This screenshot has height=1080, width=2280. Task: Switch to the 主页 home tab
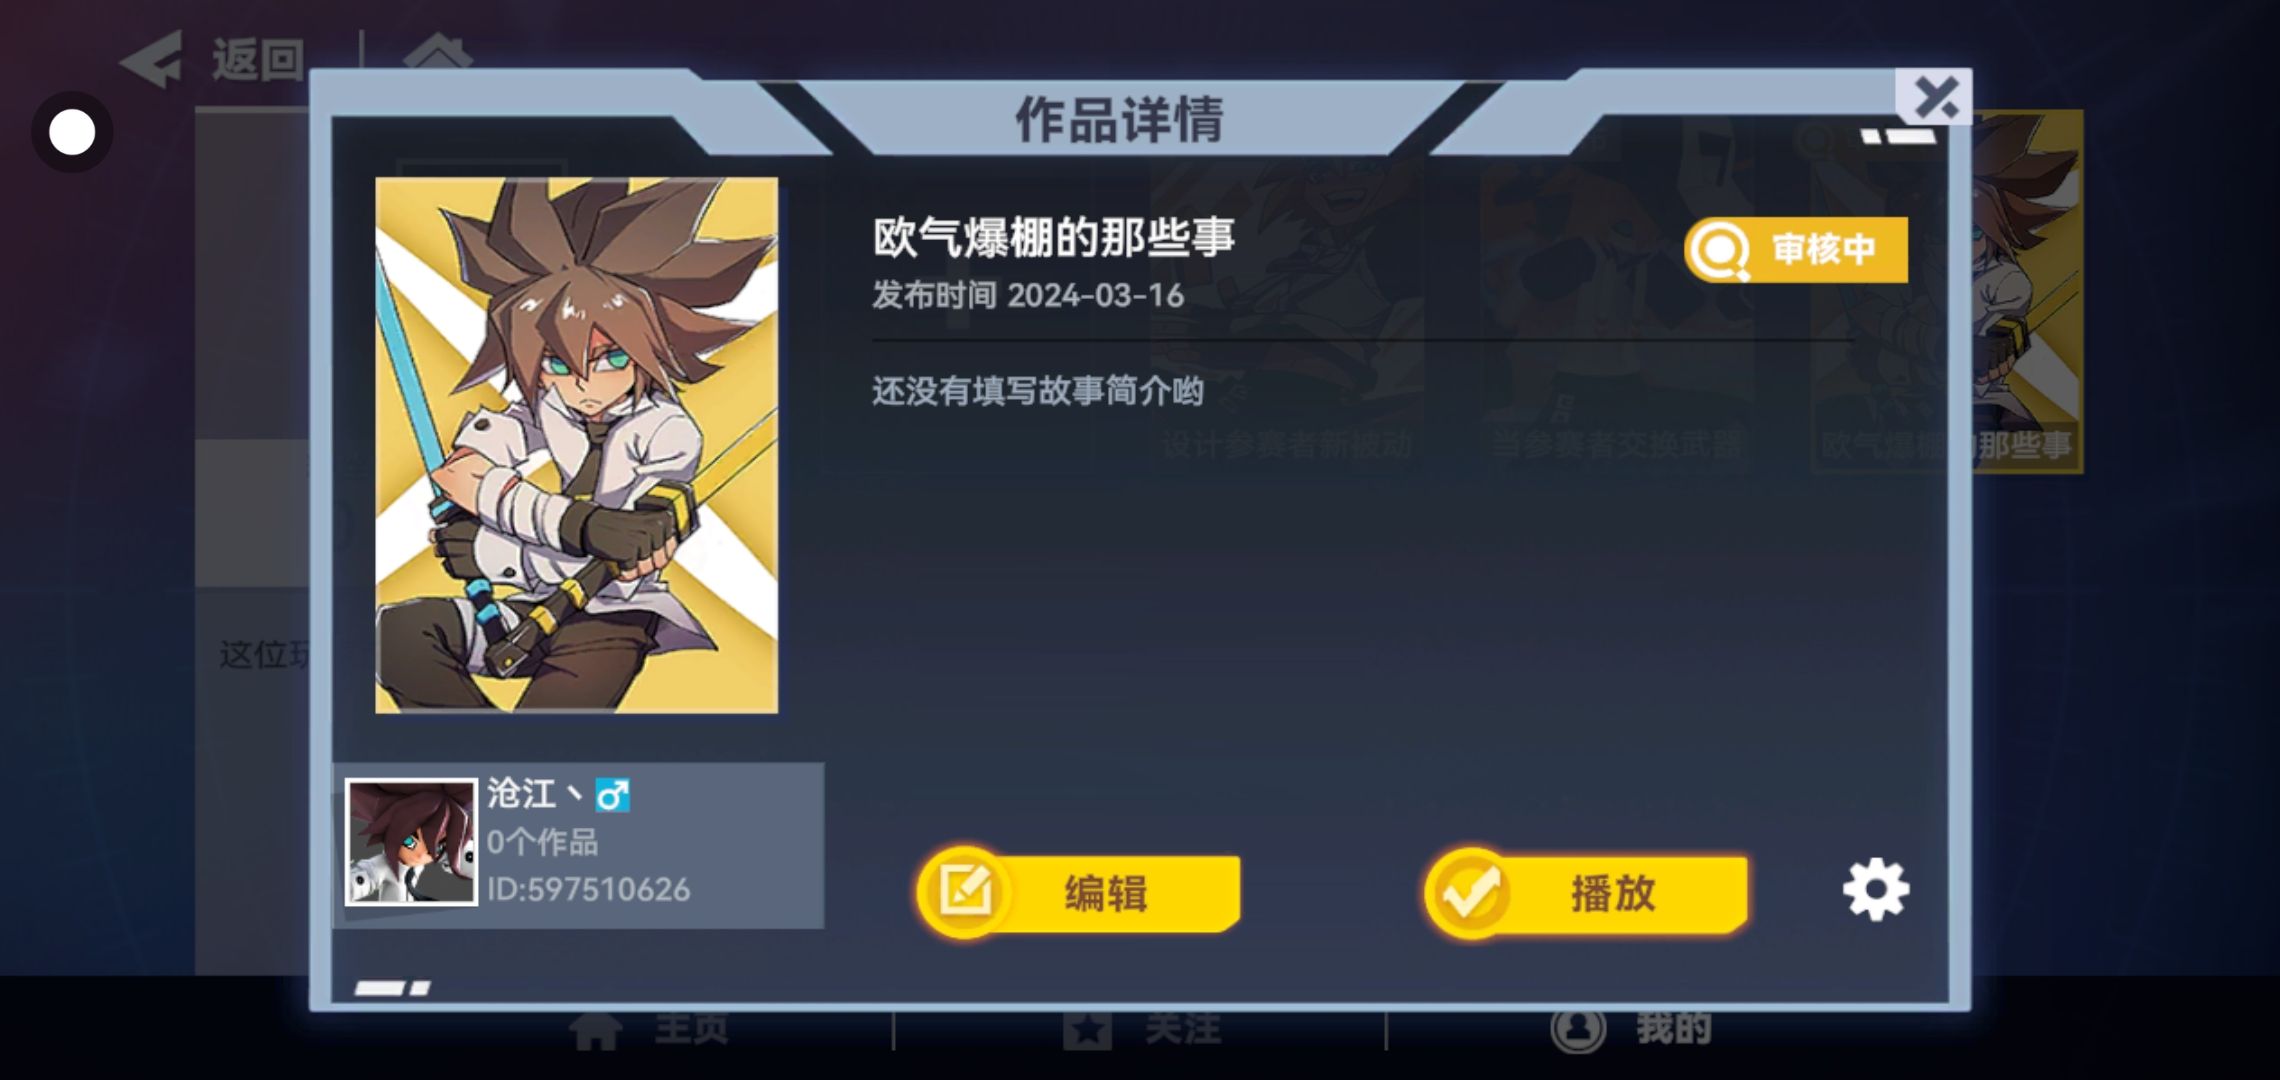pos(650,1030)
